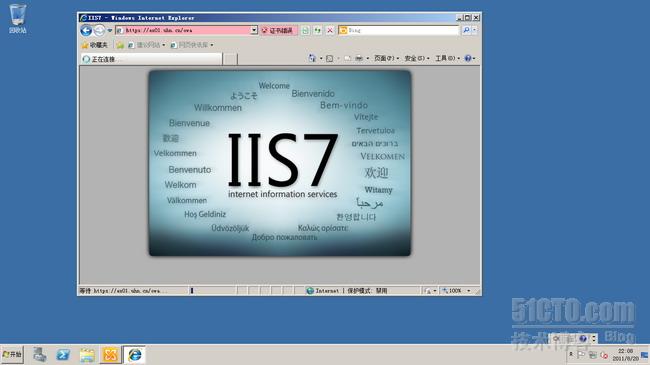
Task: Open the Tools (O) menu
Action: click(447, 58)
